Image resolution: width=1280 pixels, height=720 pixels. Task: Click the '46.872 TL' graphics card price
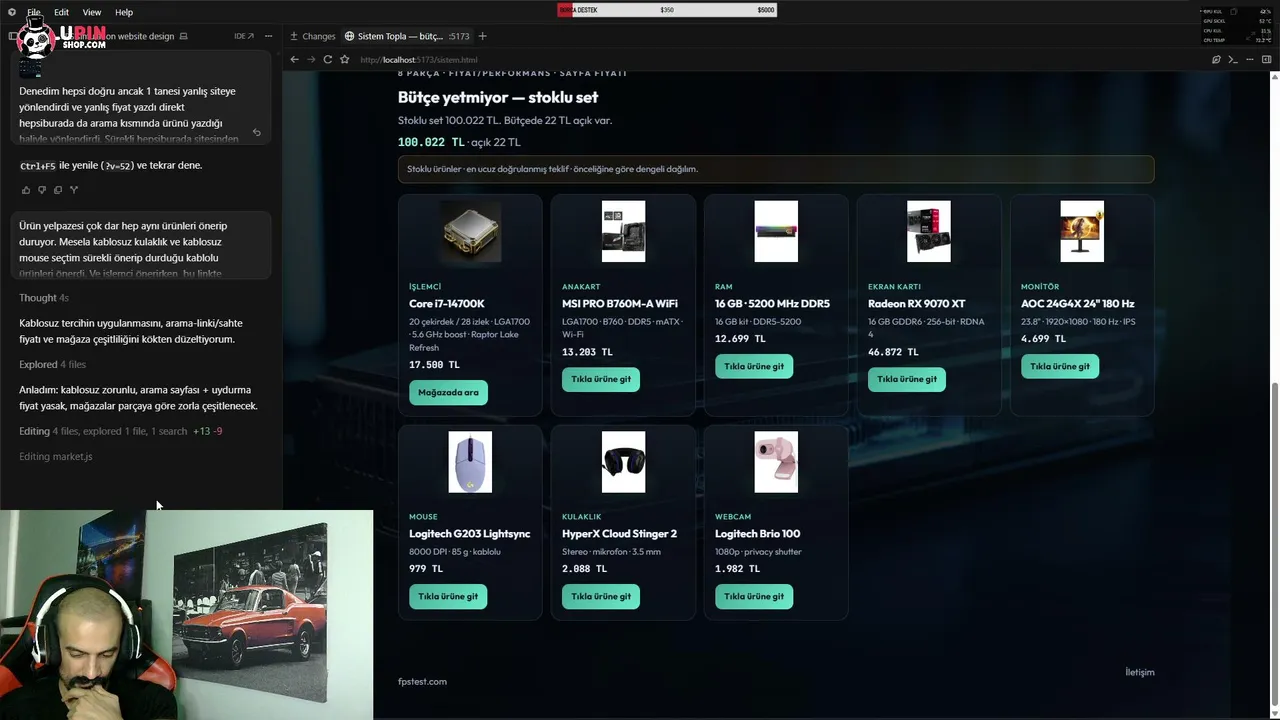point(893,352)
